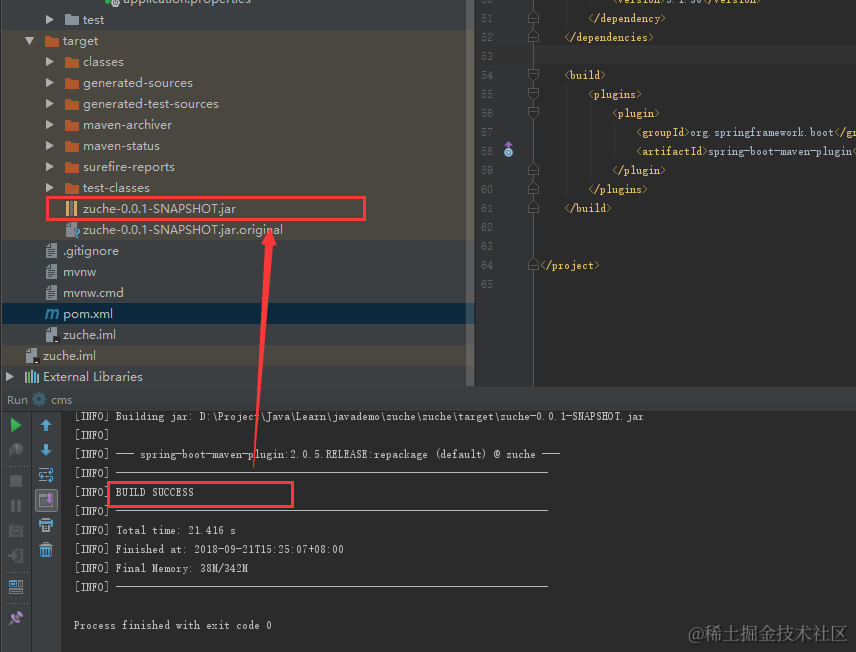
Task: Collapse the target folder in project tree
Action: point(31,41)
